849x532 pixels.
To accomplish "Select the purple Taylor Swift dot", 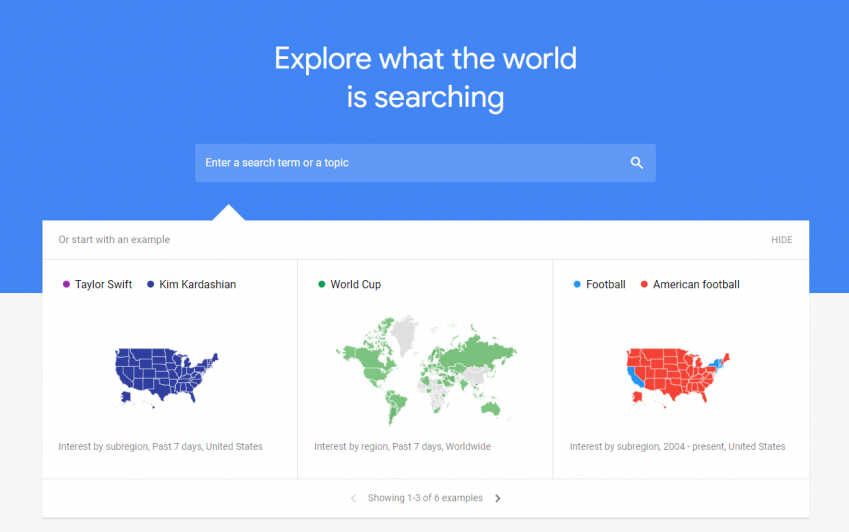I will 66,284.
